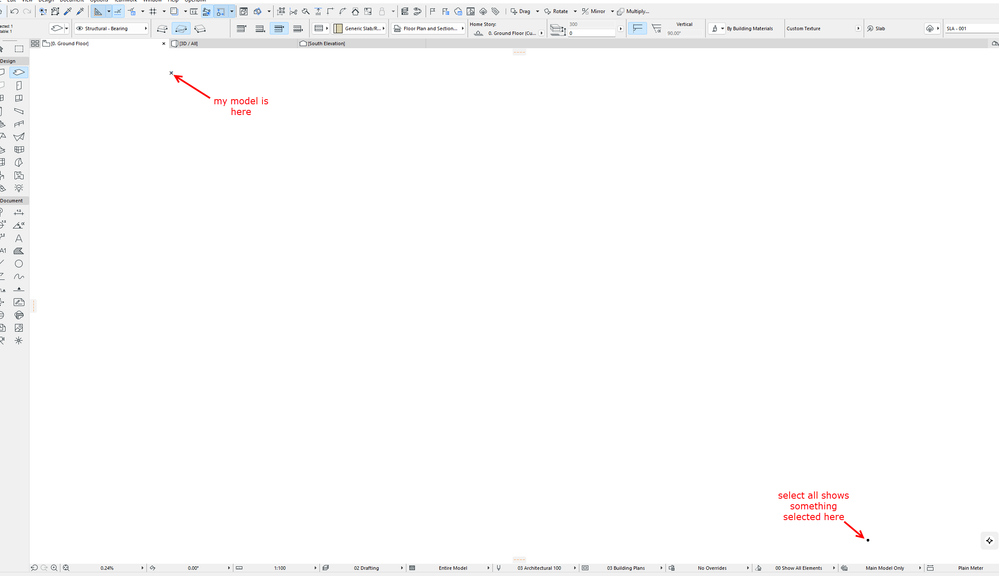Expand the Custom Texture arrow
Image resolution: width=999 pixels, height=576 pixels.
(858, 29)
